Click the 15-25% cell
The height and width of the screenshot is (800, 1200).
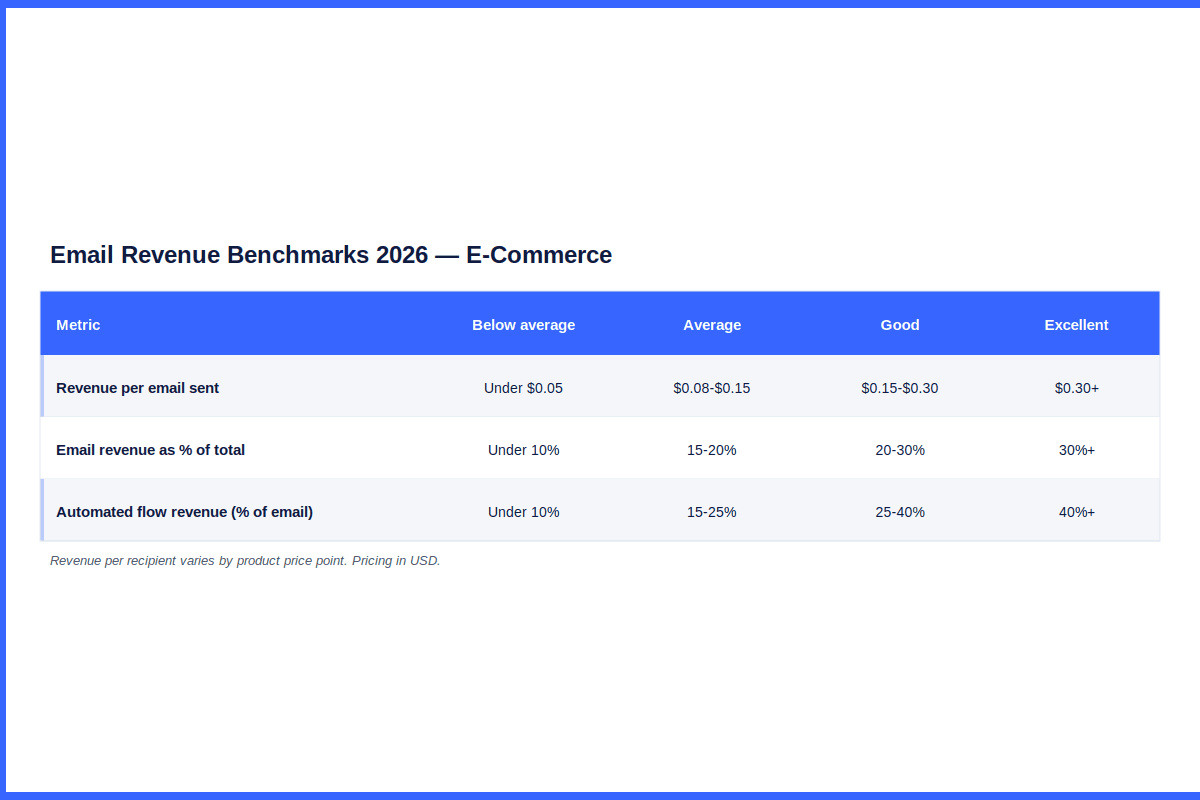tap(712, 511)
